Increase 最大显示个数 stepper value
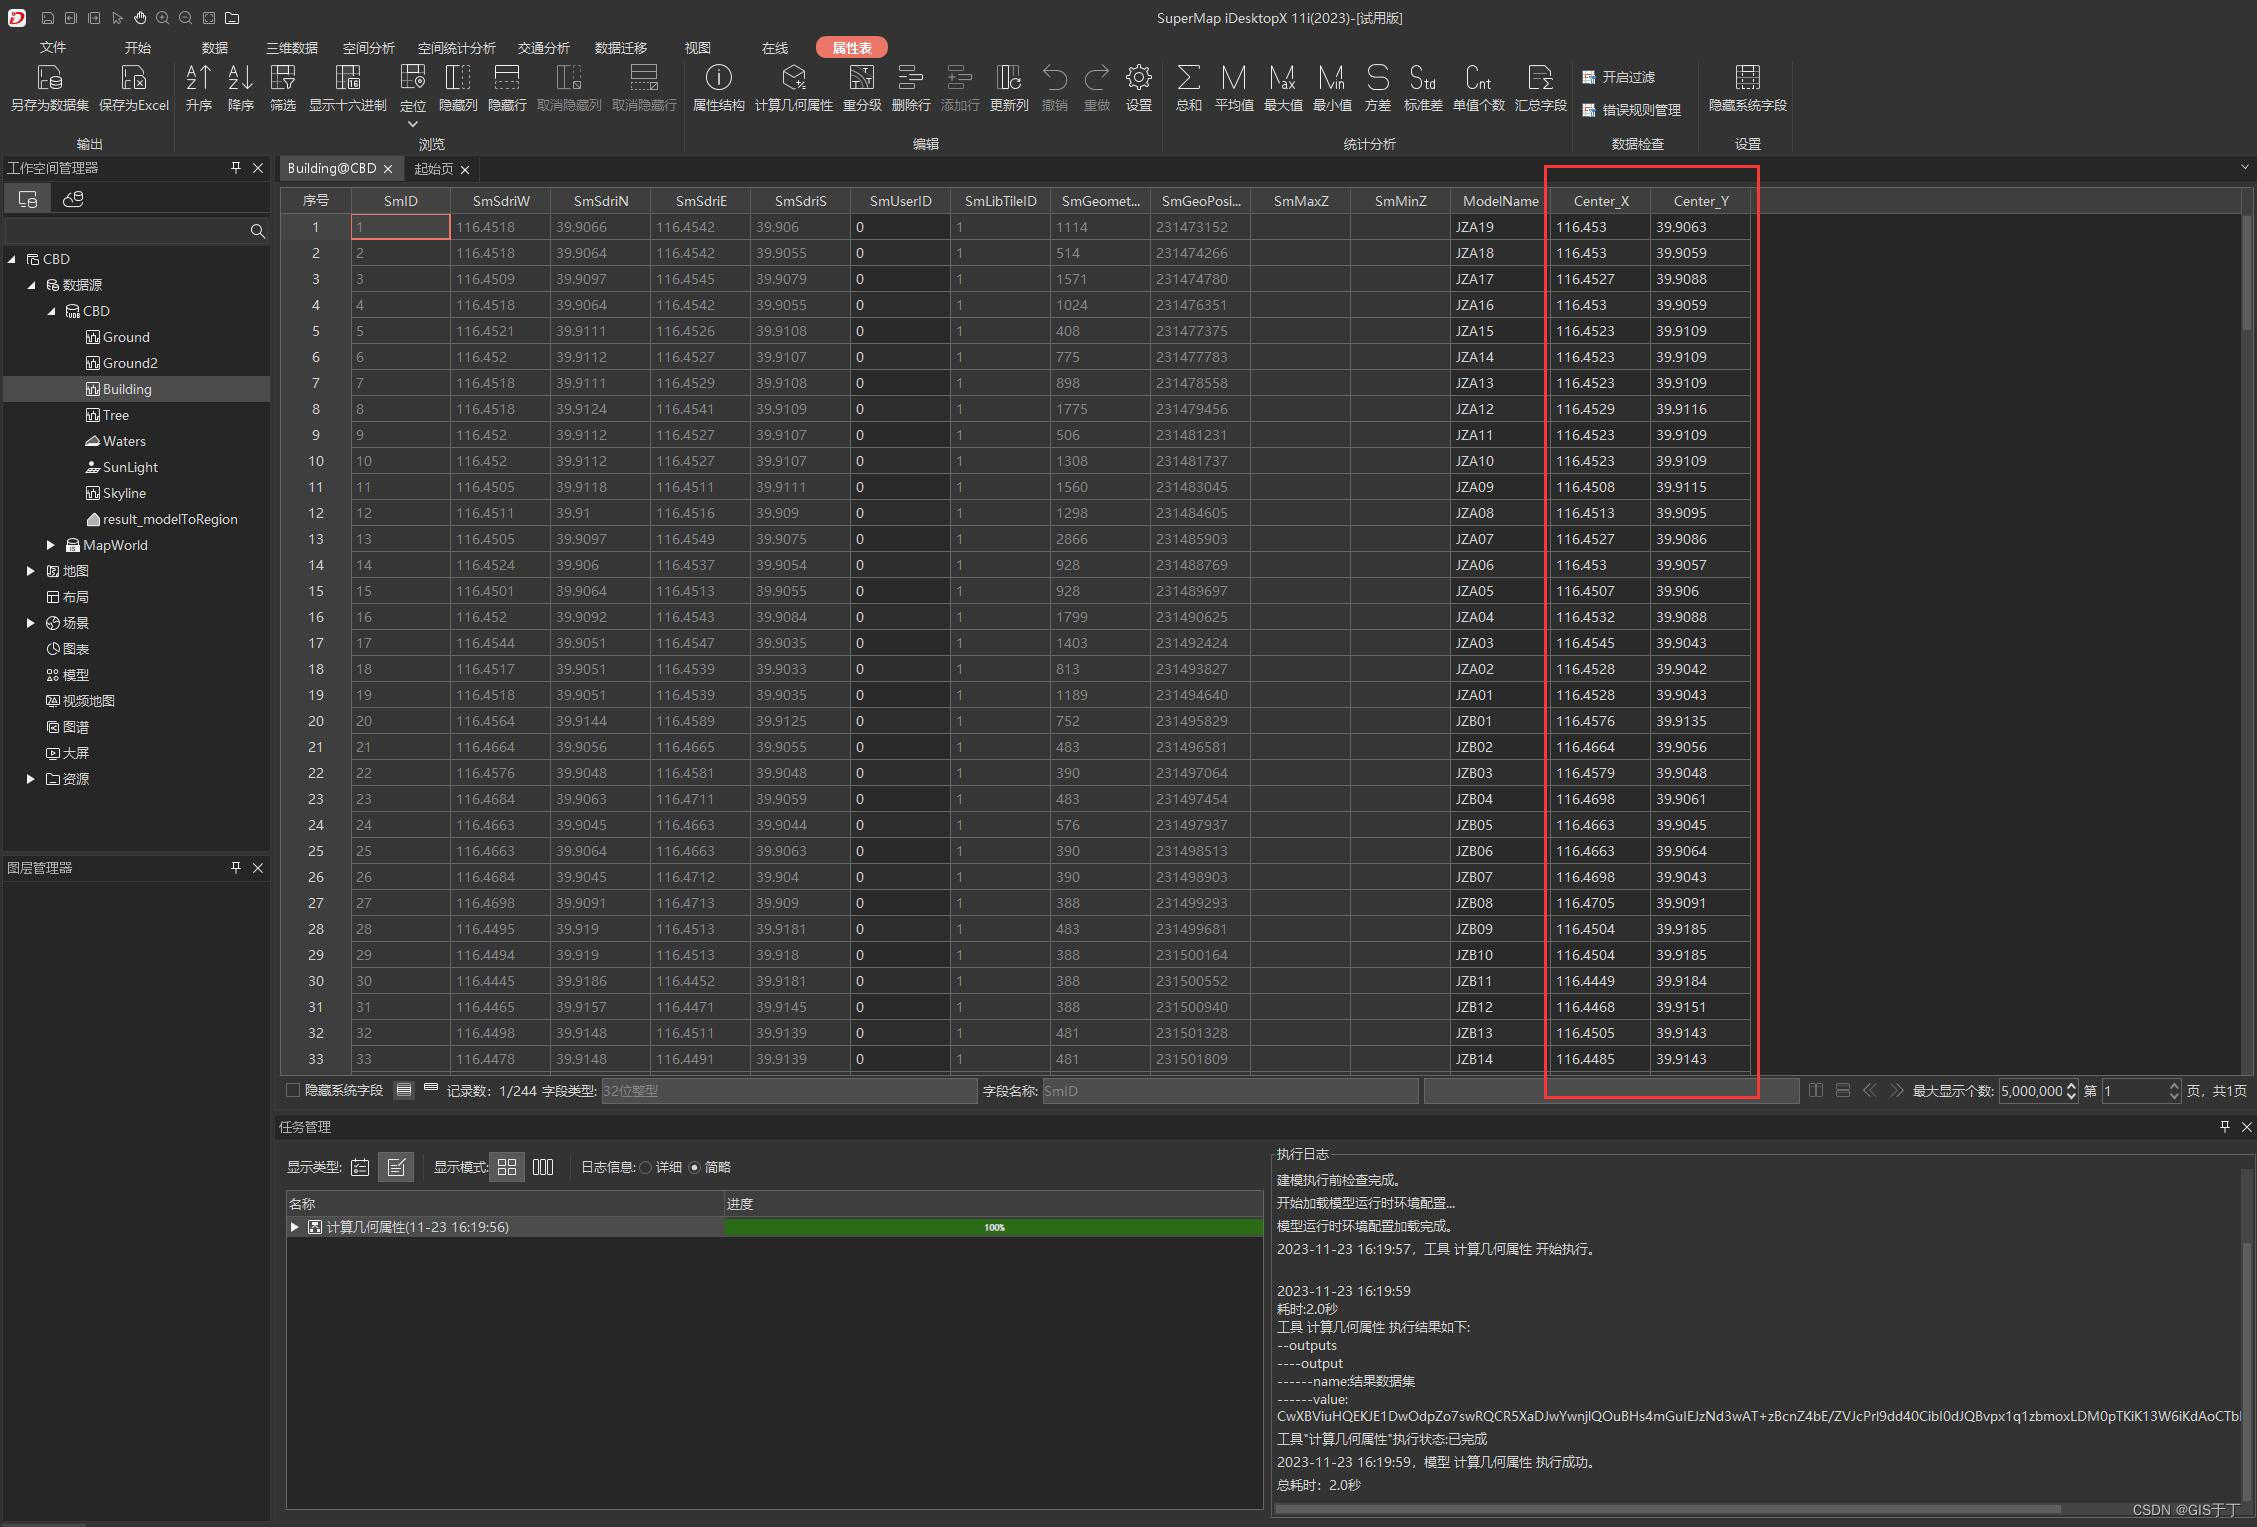Screen dimensions: 2257x1527 tap(2071, 1086)
